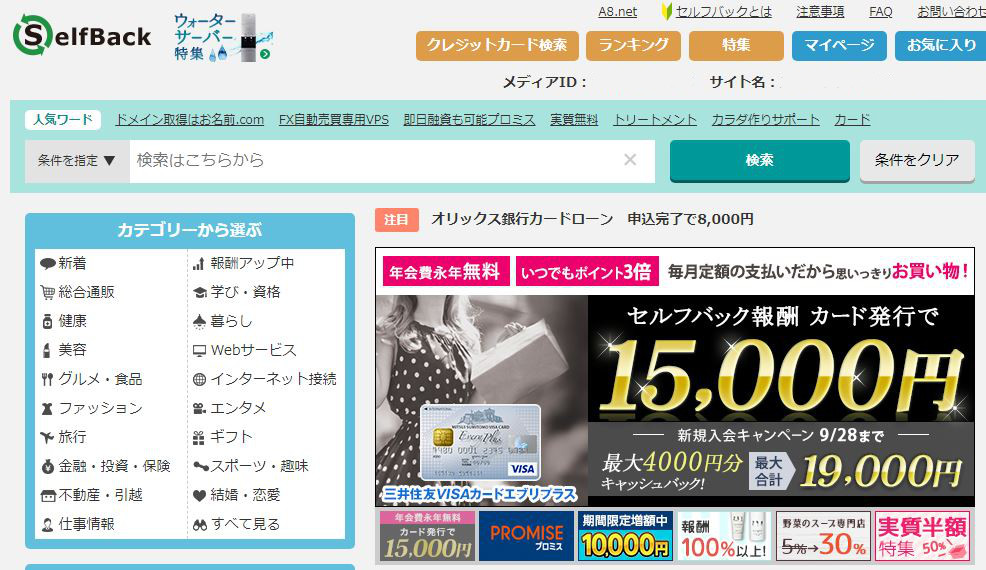Viewport: 986px width, 570px height.
Task: Select the 実質半額特集 thumbnail
Action: [x=922, y=535]
